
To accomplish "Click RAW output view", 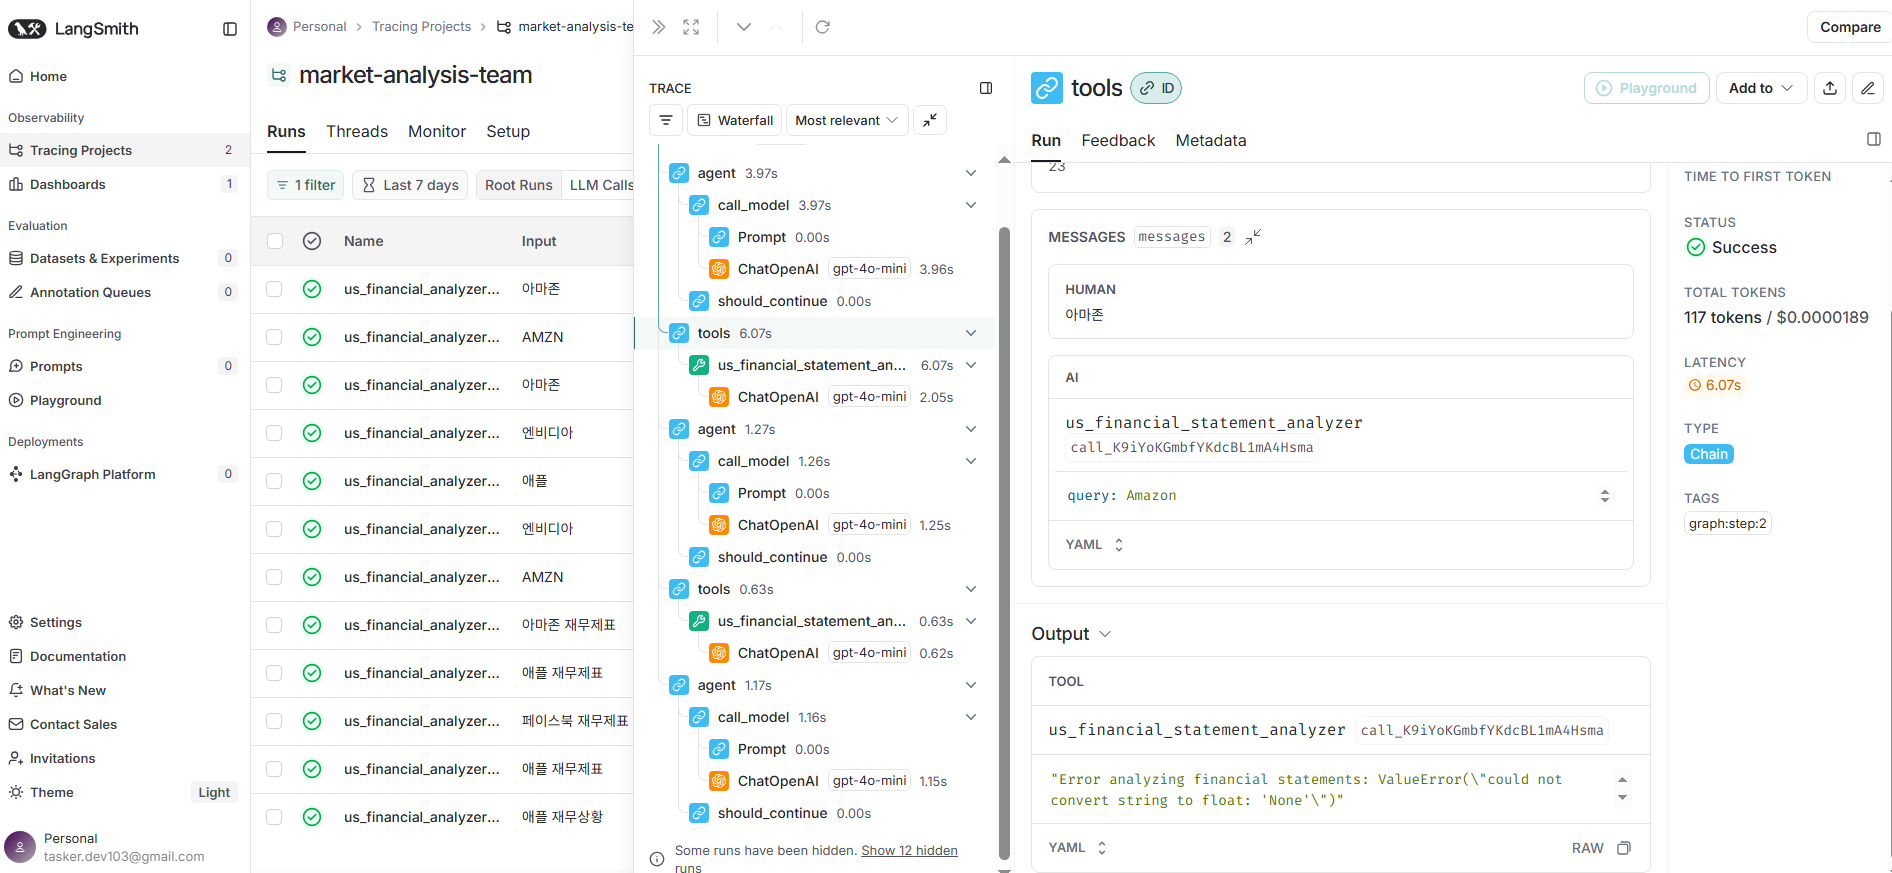I will click(1587, 848).
